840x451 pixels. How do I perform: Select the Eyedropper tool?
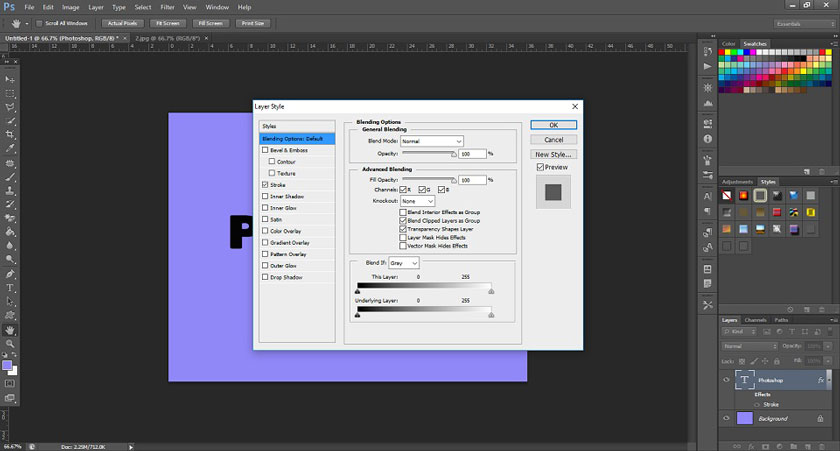tap(10, 148)
